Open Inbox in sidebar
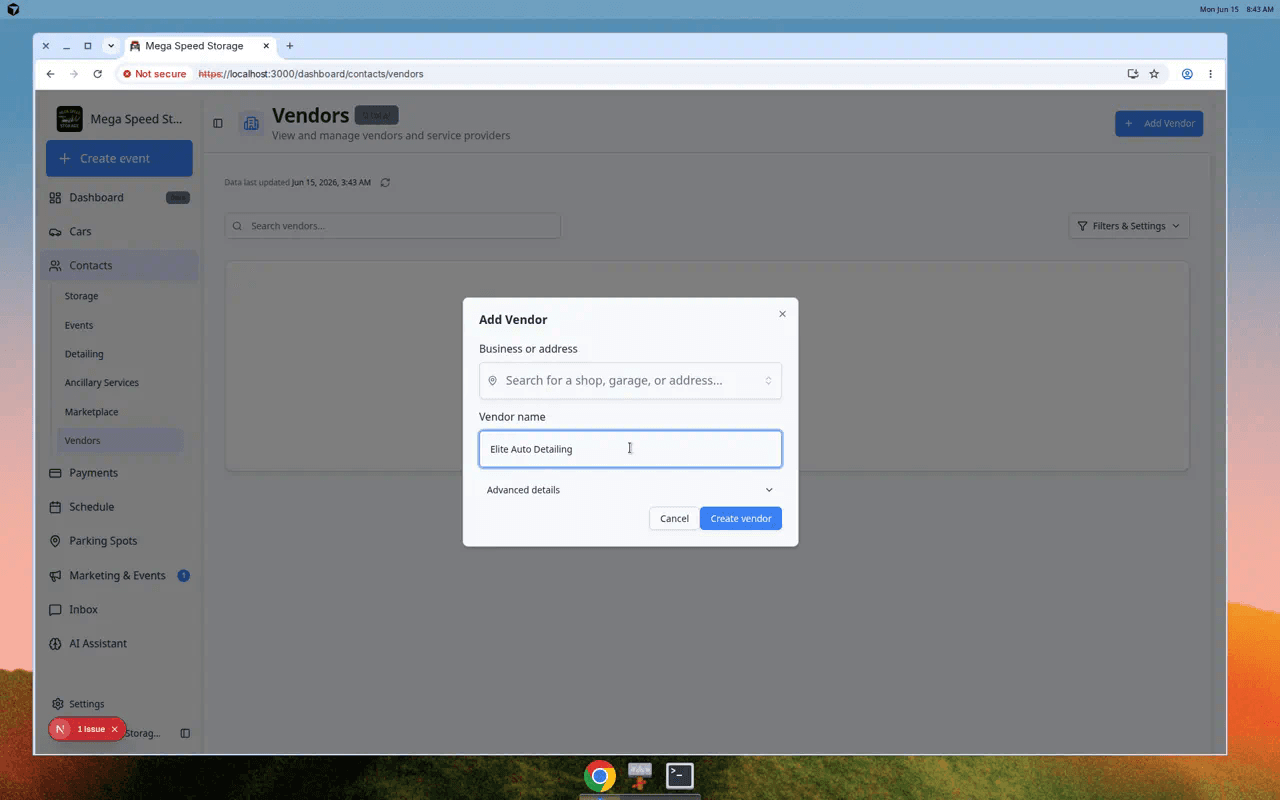 coord(119,610)
